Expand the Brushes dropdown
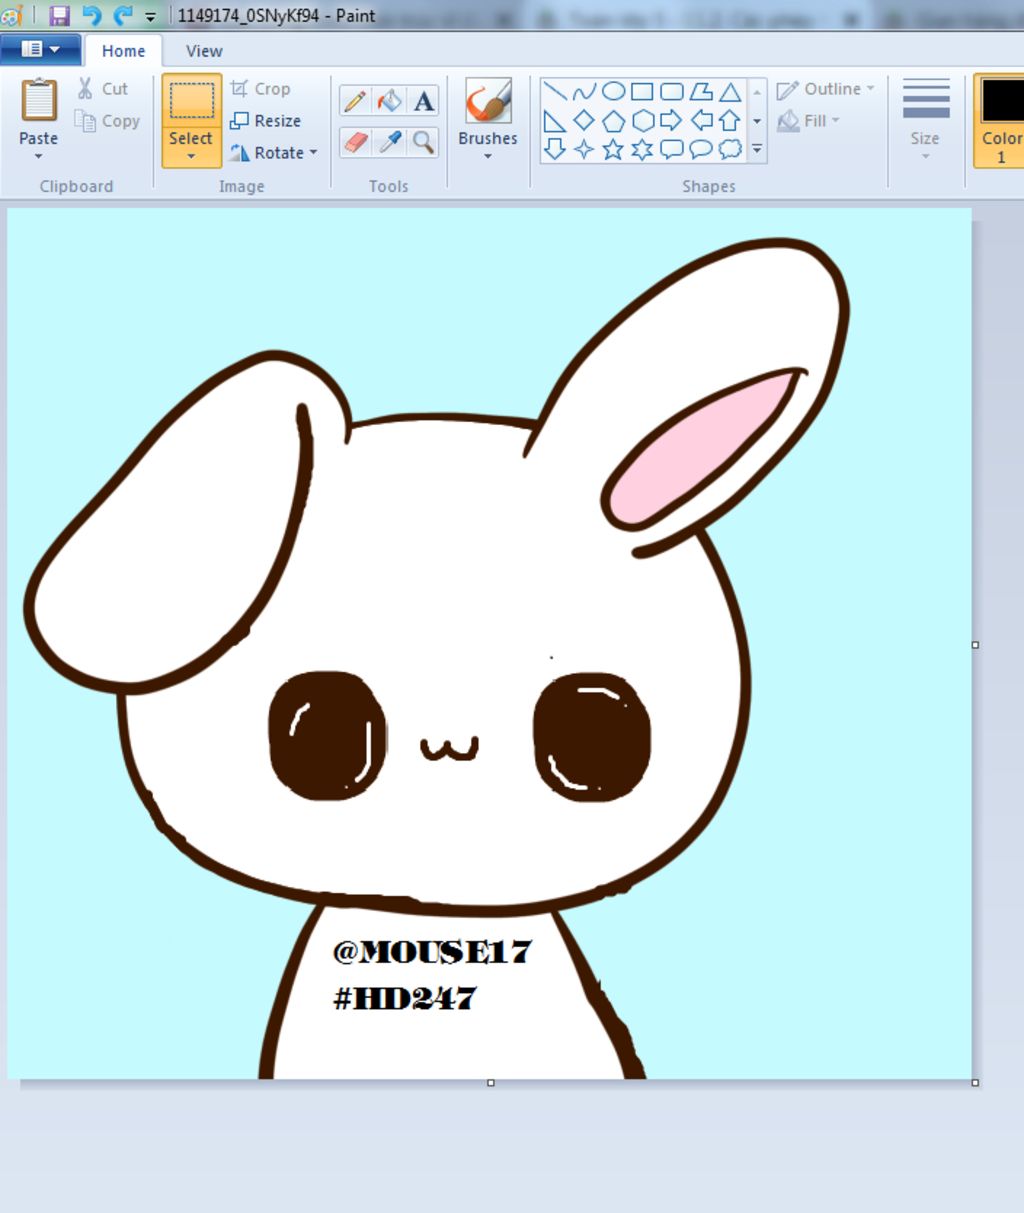This screenshot has width=1024, height=1213. click(x=488, y=156)
